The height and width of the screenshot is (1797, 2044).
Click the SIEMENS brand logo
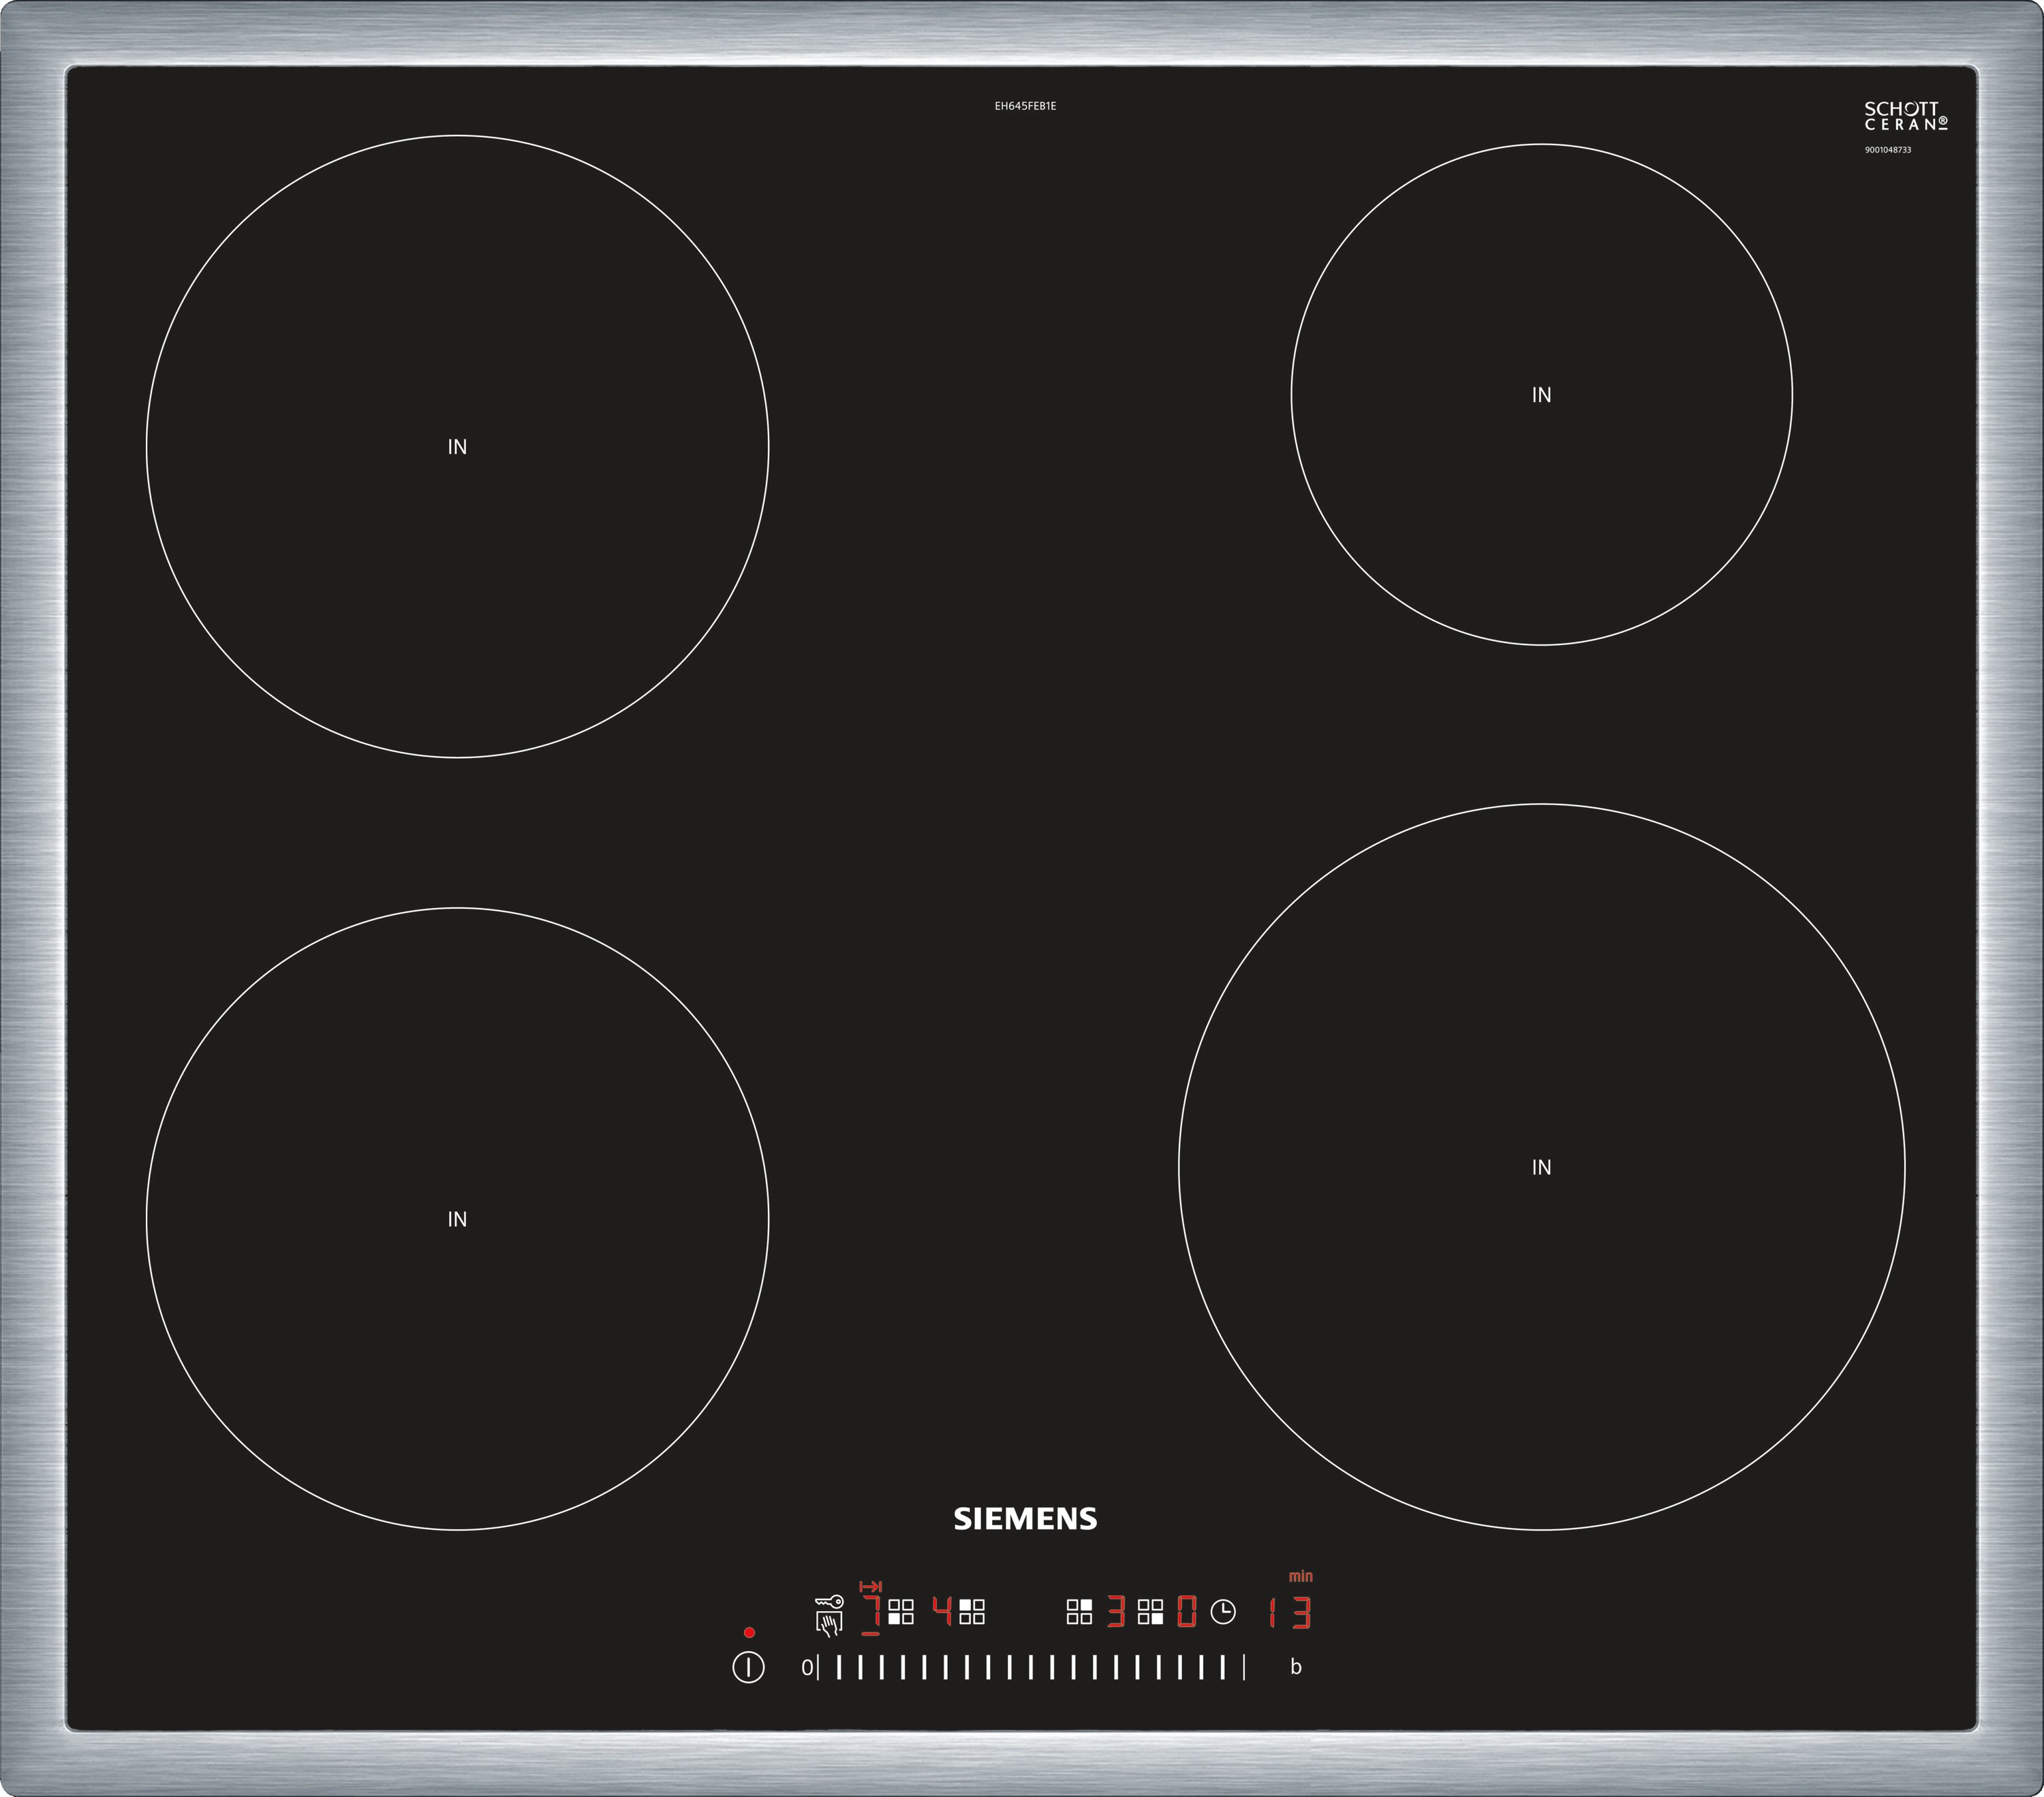coord(1025,1519)
